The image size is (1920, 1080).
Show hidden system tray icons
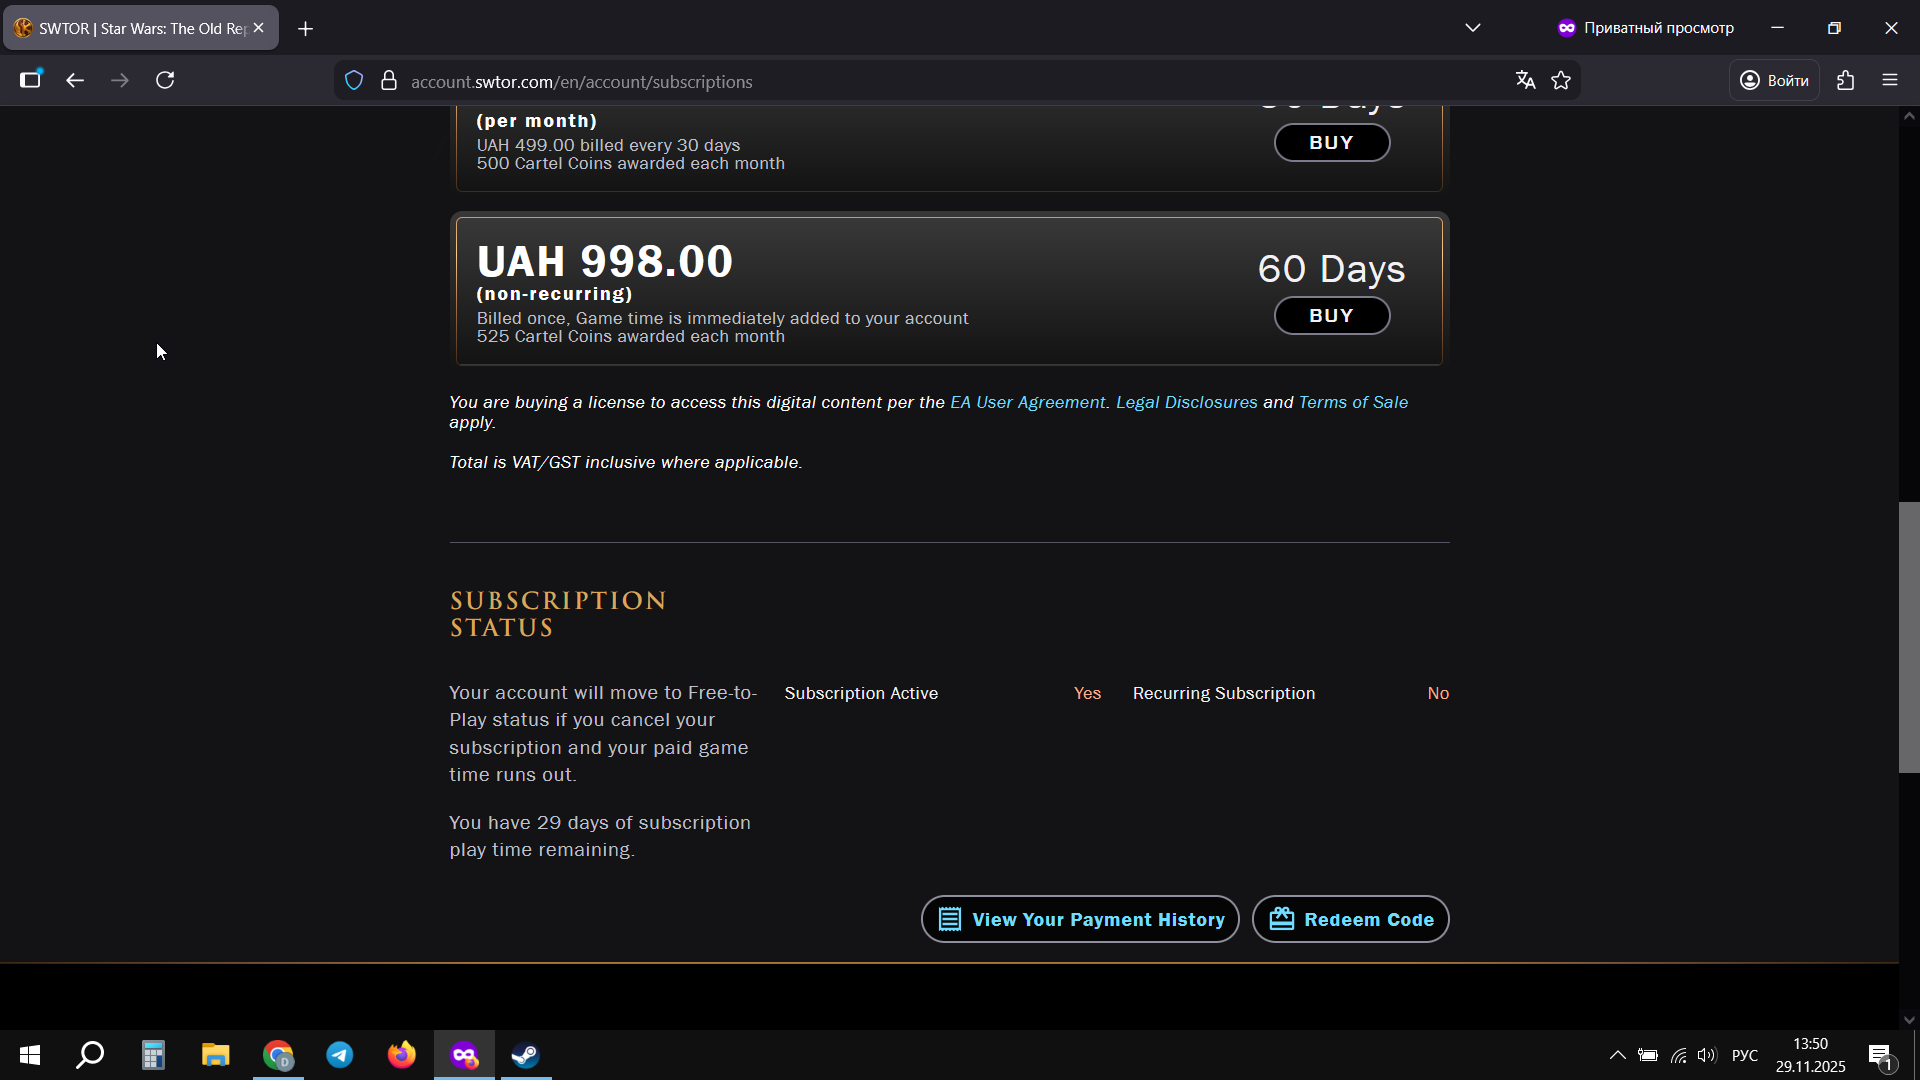1617,1055
